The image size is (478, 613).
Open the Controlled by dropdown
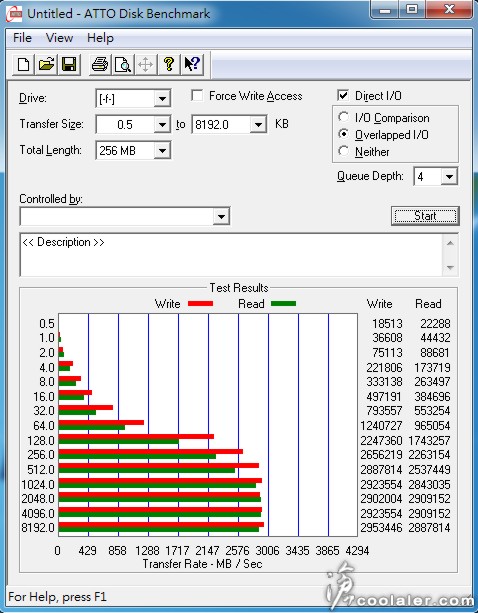pyautogui.click(x=221, y=216)
